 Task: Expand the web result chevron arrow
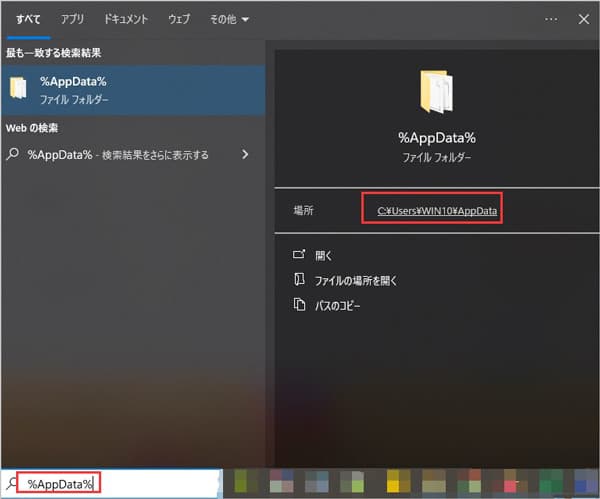point(245,154)
